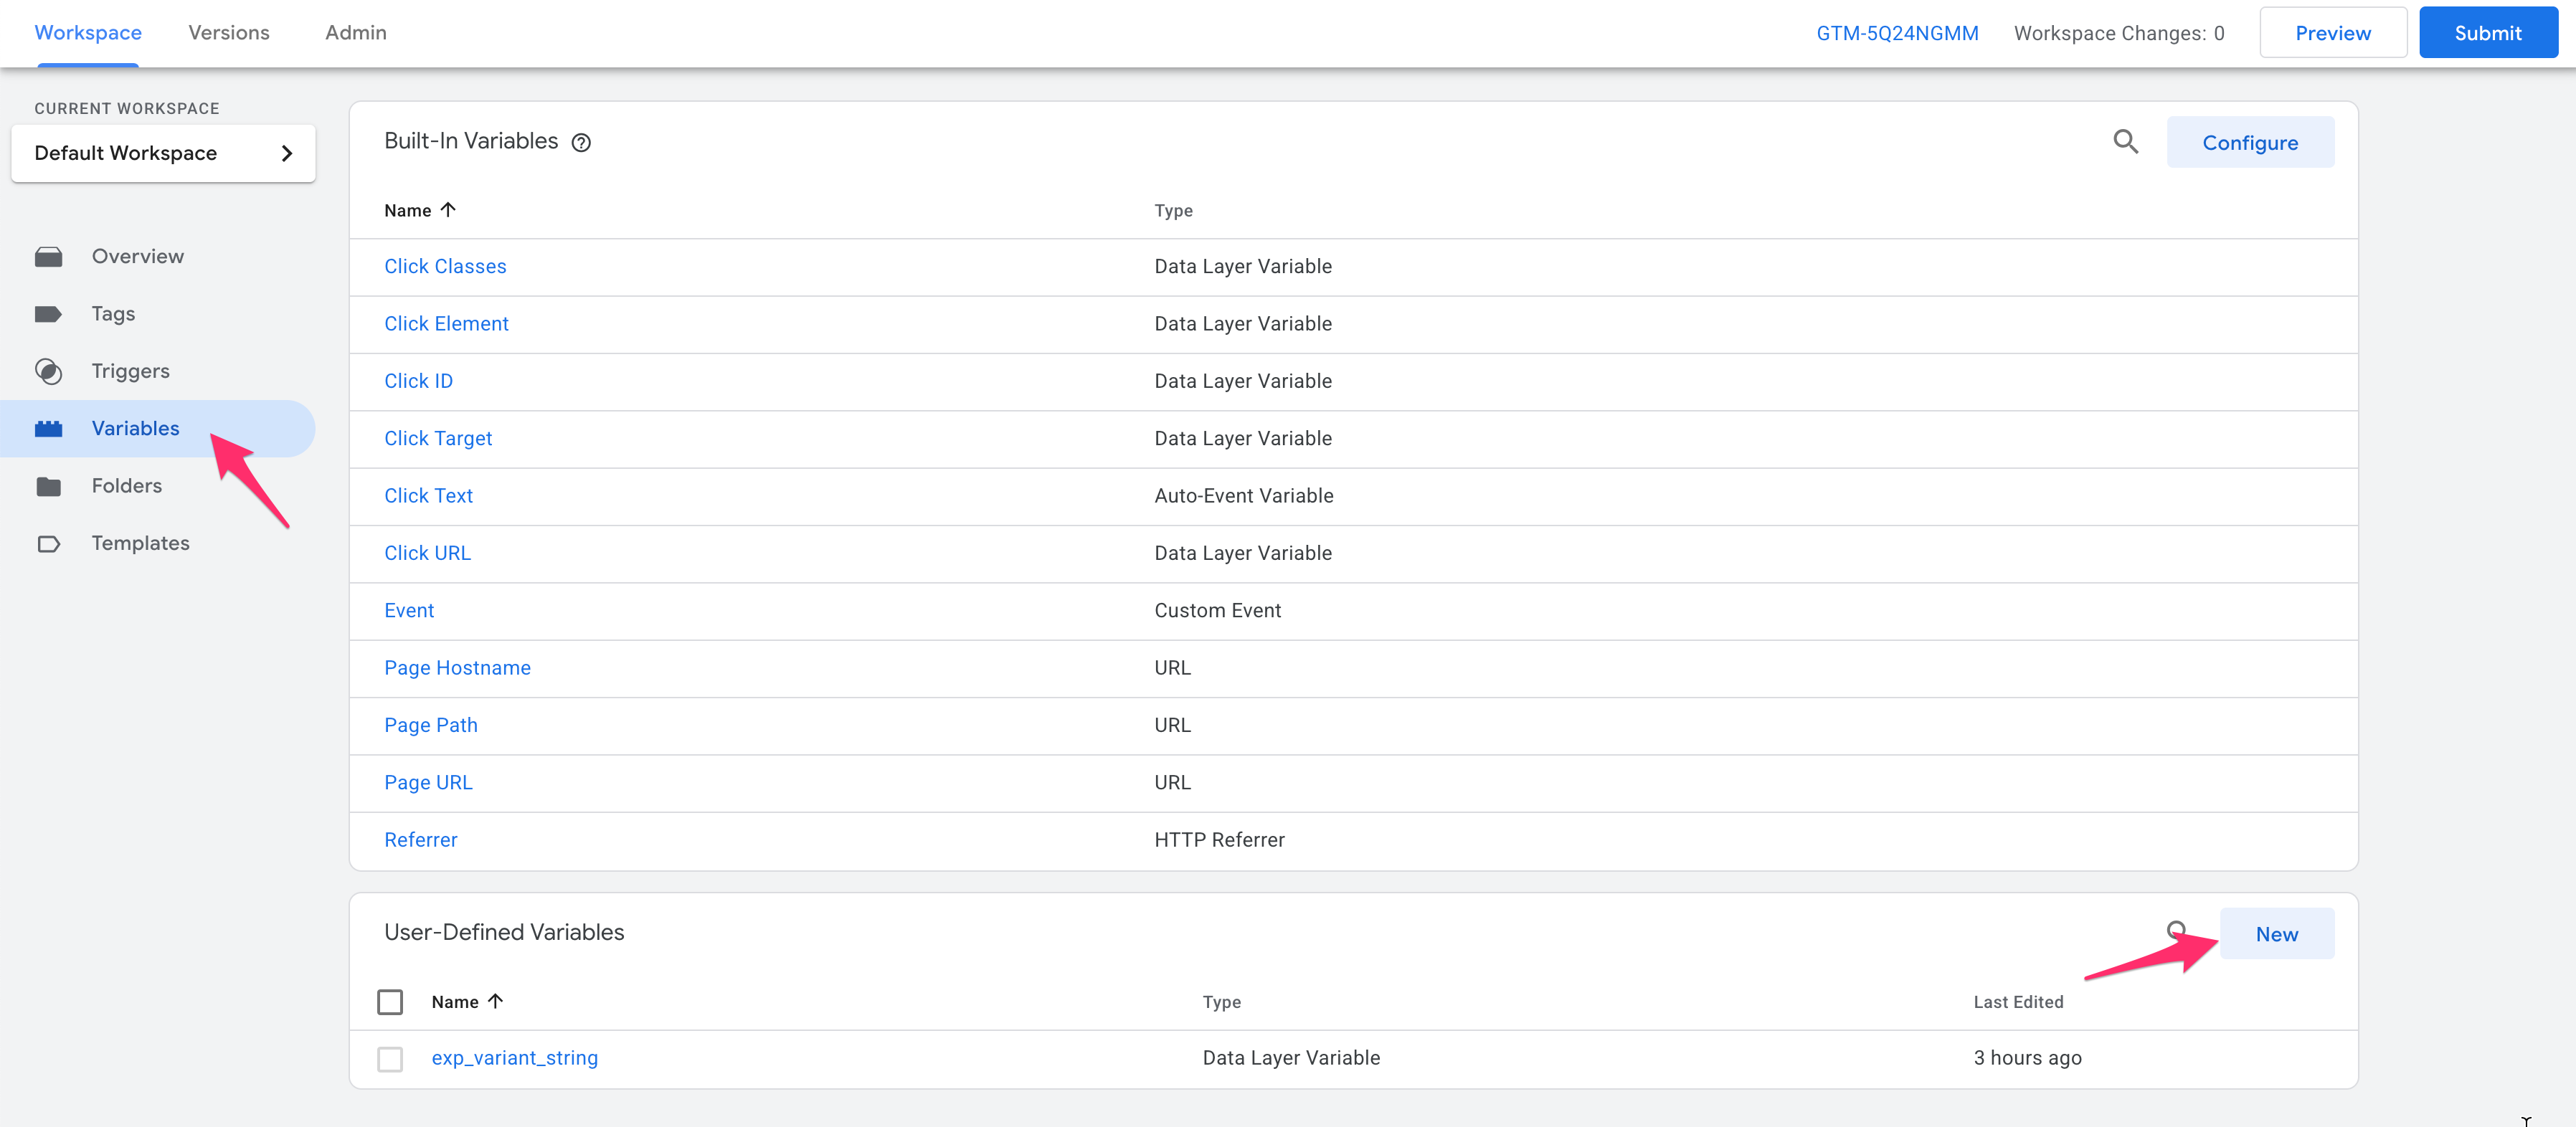The image size is (2576, 1127).
Task: Select the Templates sidebar icon
Action: pyautogui.click(x=49, y=543)
